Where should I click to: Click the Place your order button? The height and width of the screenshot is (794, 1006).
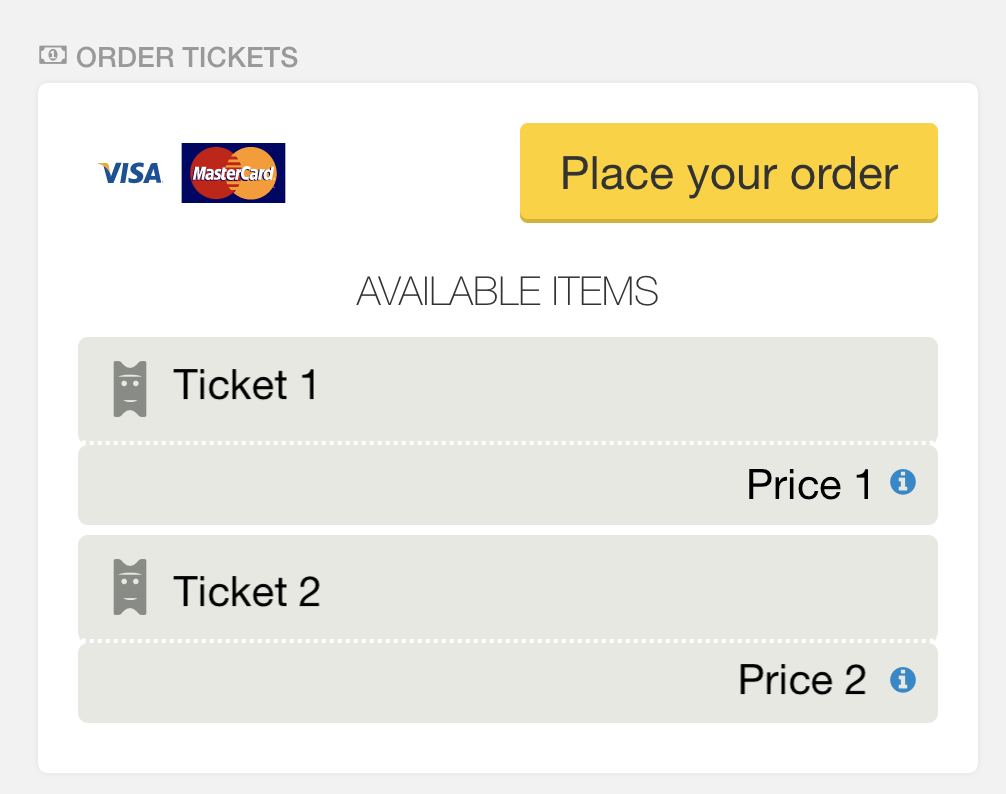(x=729, y=173)
